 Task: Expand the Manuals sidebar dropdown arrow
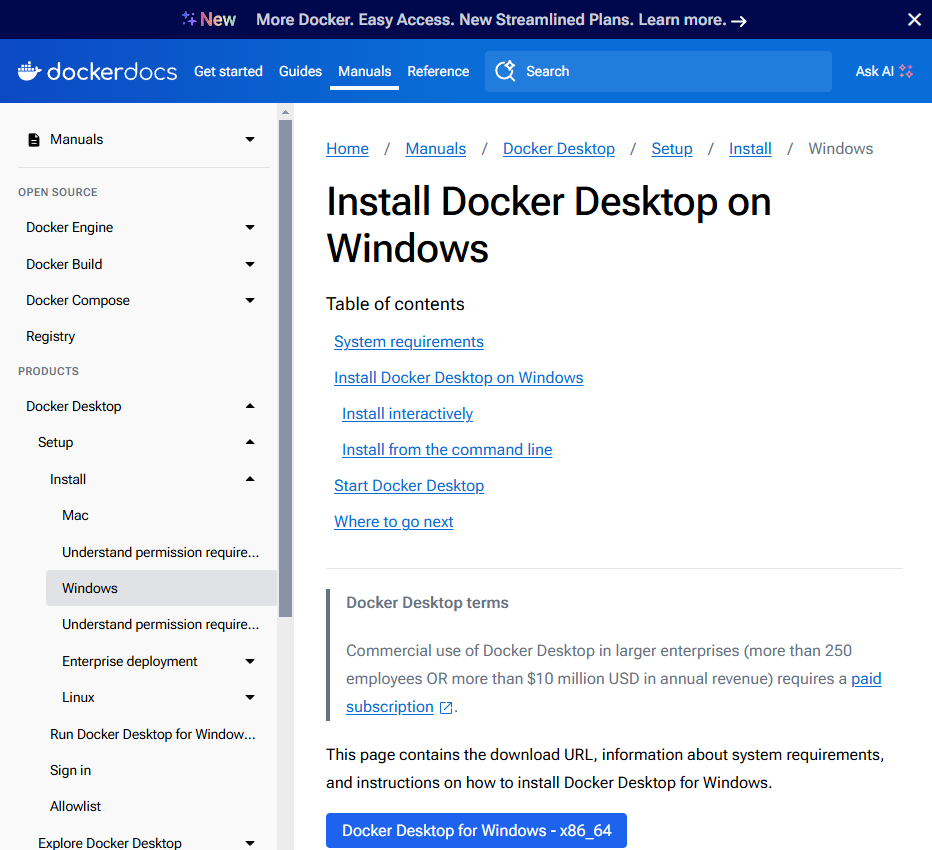click(x=250, y=139)
